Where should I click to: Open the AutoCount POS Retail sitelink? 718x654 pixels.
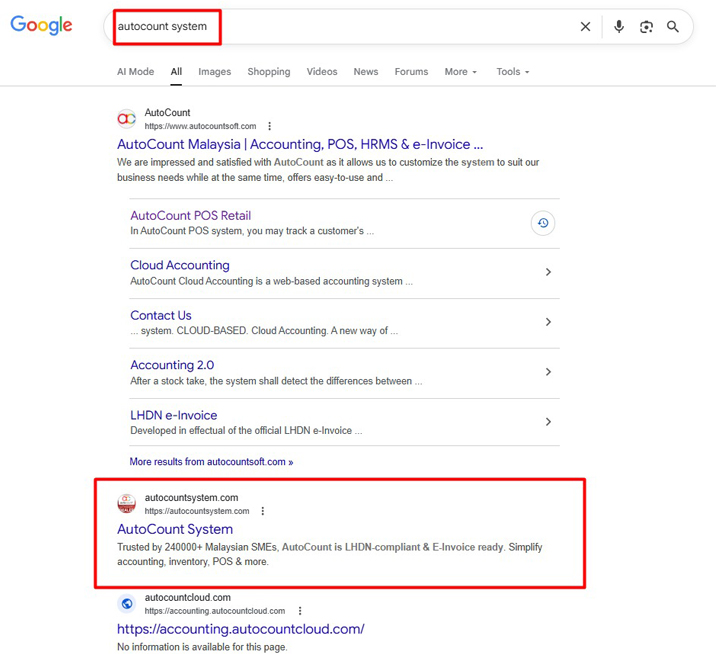tap(190, 216)
